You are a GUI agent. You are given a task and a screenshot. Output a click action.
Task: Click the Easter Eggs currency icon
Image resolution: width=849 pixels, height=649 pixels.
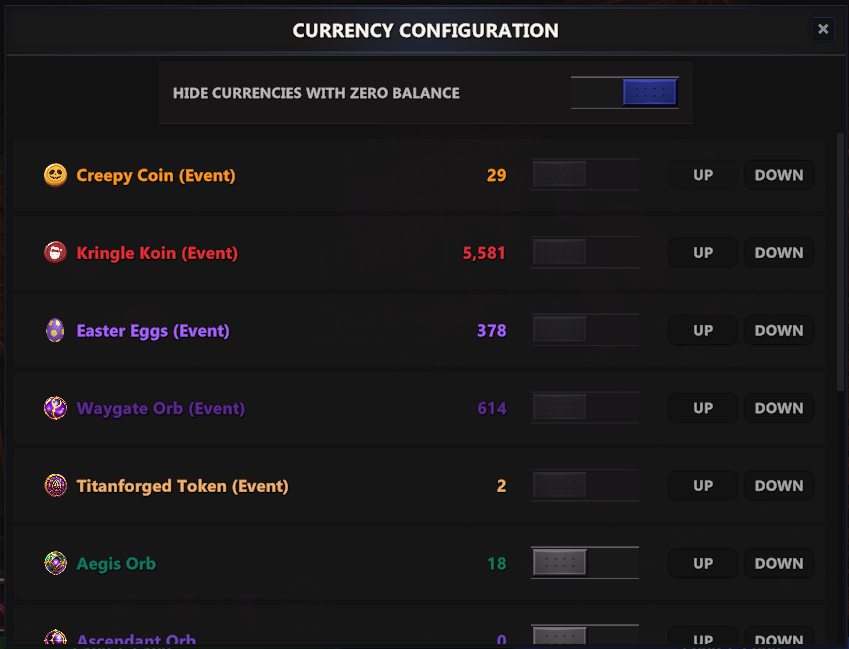(56, 330)
